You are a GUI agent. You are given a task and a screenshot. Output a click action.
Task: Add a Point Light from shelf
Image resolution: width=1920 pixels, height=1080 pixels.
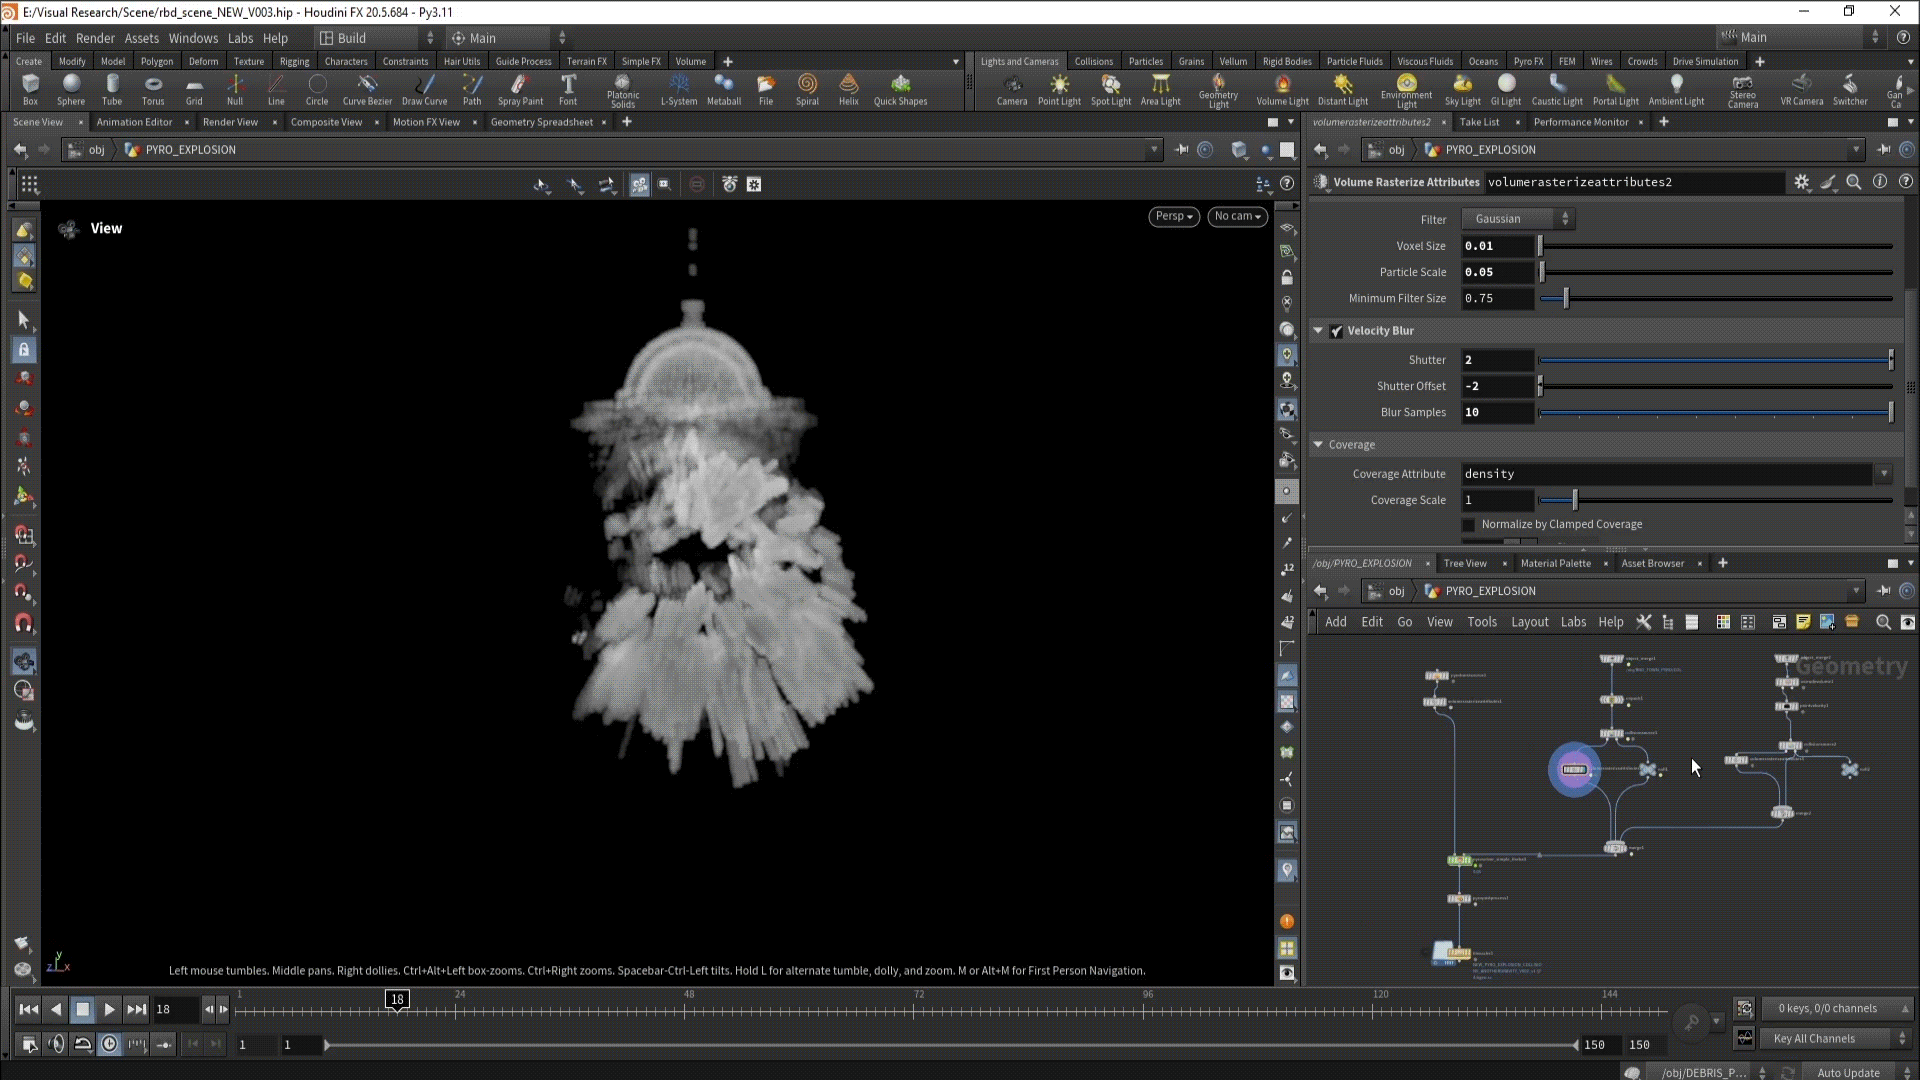pyautogui.click(x=1059, y=88)
